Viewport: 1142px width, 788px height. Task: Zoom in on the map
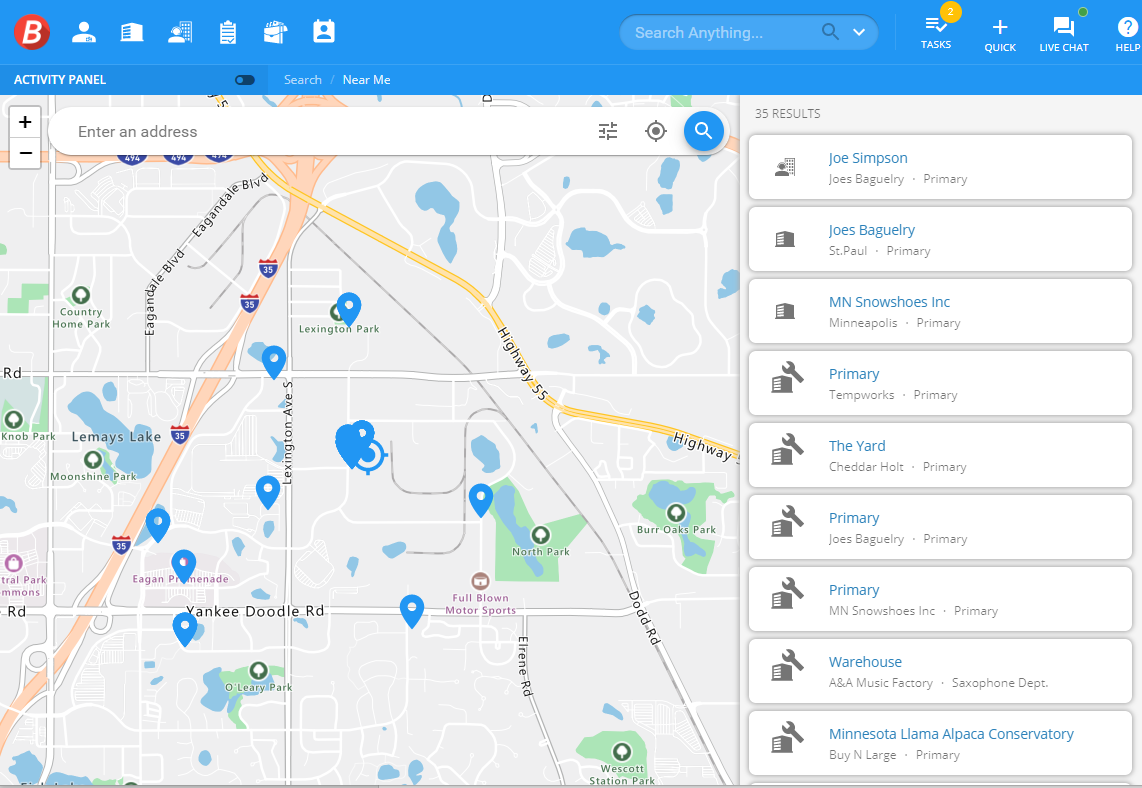click(x=25, y=122)
